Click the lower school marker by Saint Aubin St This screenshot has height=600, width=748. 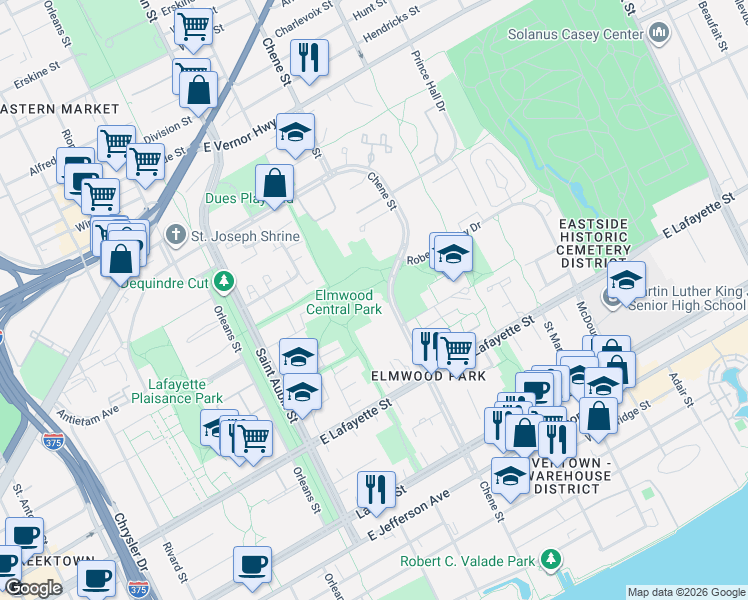click(x=302, y=393)
